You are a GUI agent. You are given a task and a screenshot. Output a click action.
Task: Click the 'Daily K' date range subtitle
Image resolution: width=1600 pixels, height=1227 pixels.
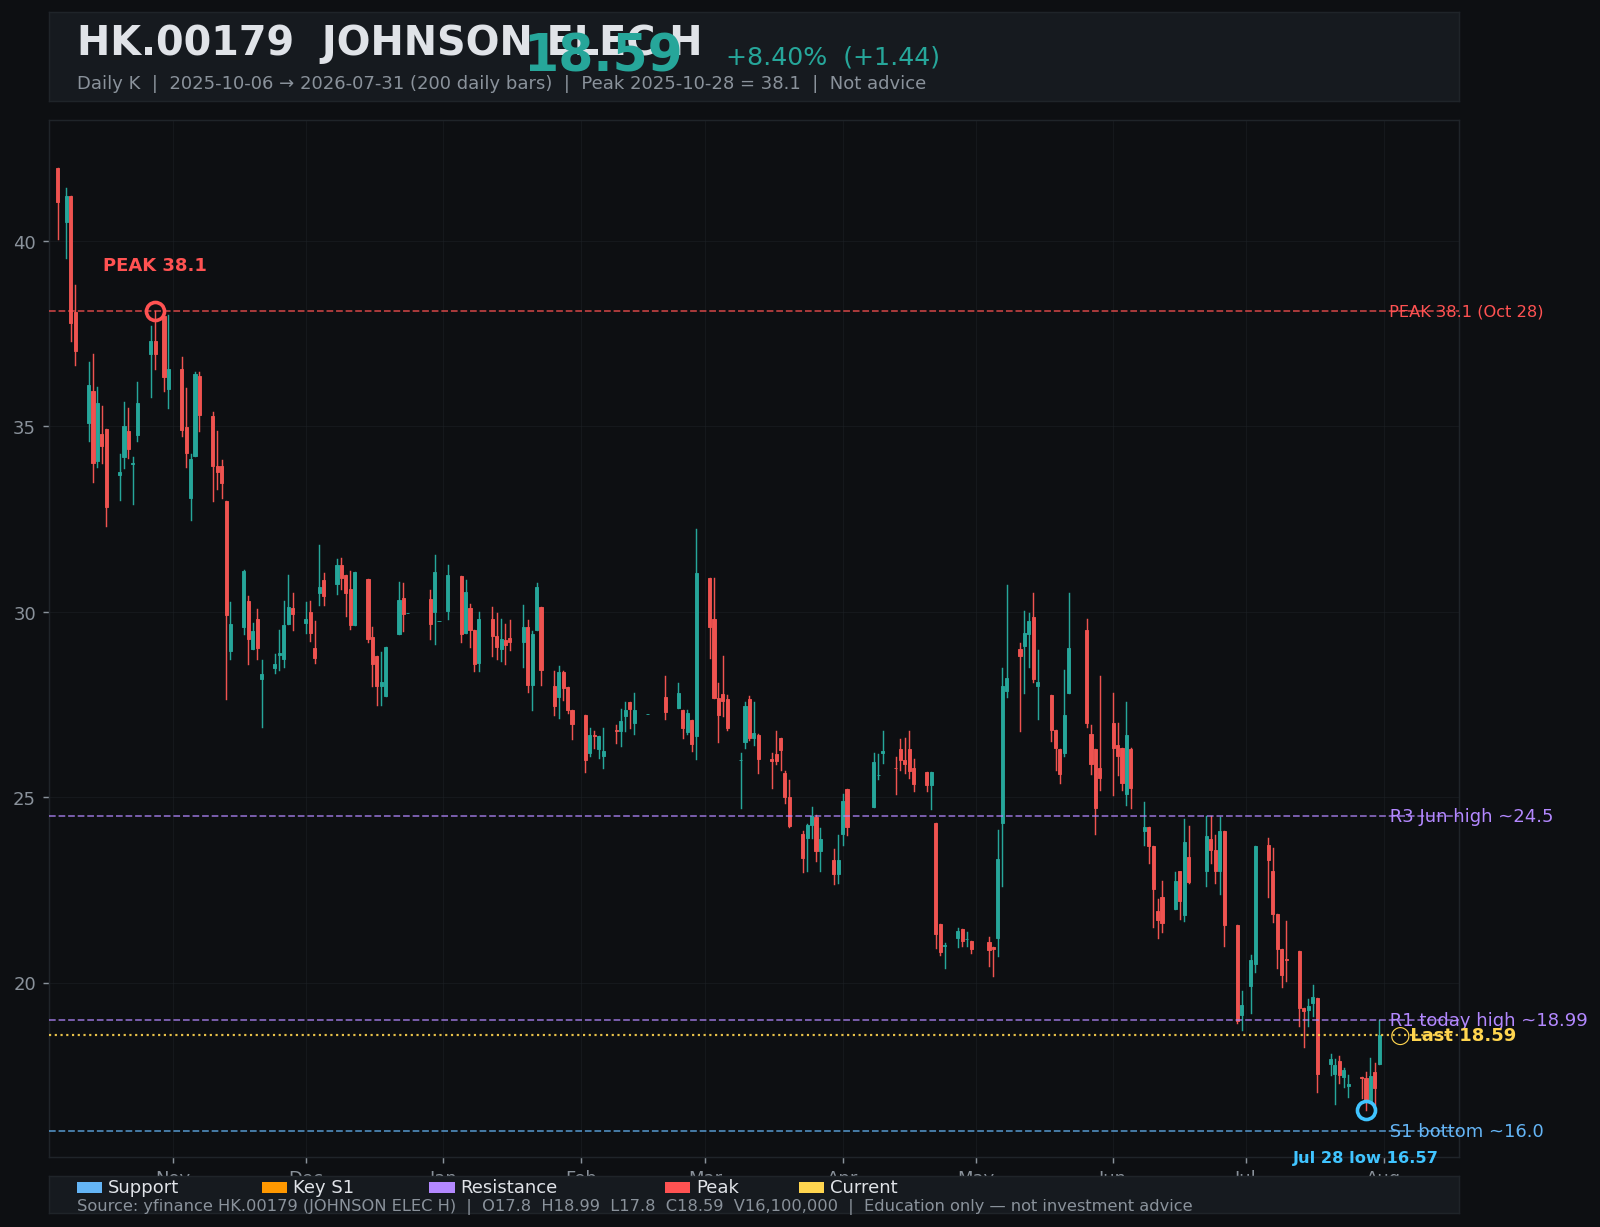coord(501,83)
